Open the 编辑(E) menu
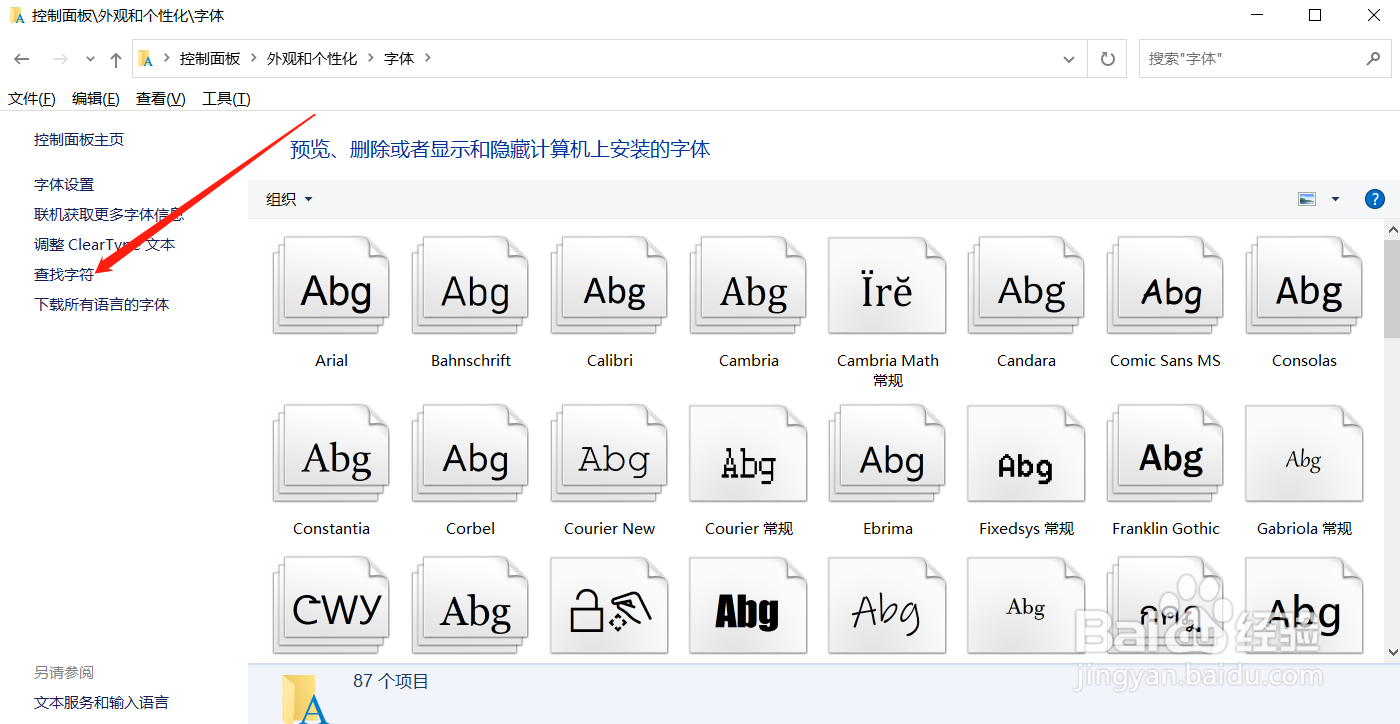The width and height of the screenshot is (1400, 724). coord(96,98)
